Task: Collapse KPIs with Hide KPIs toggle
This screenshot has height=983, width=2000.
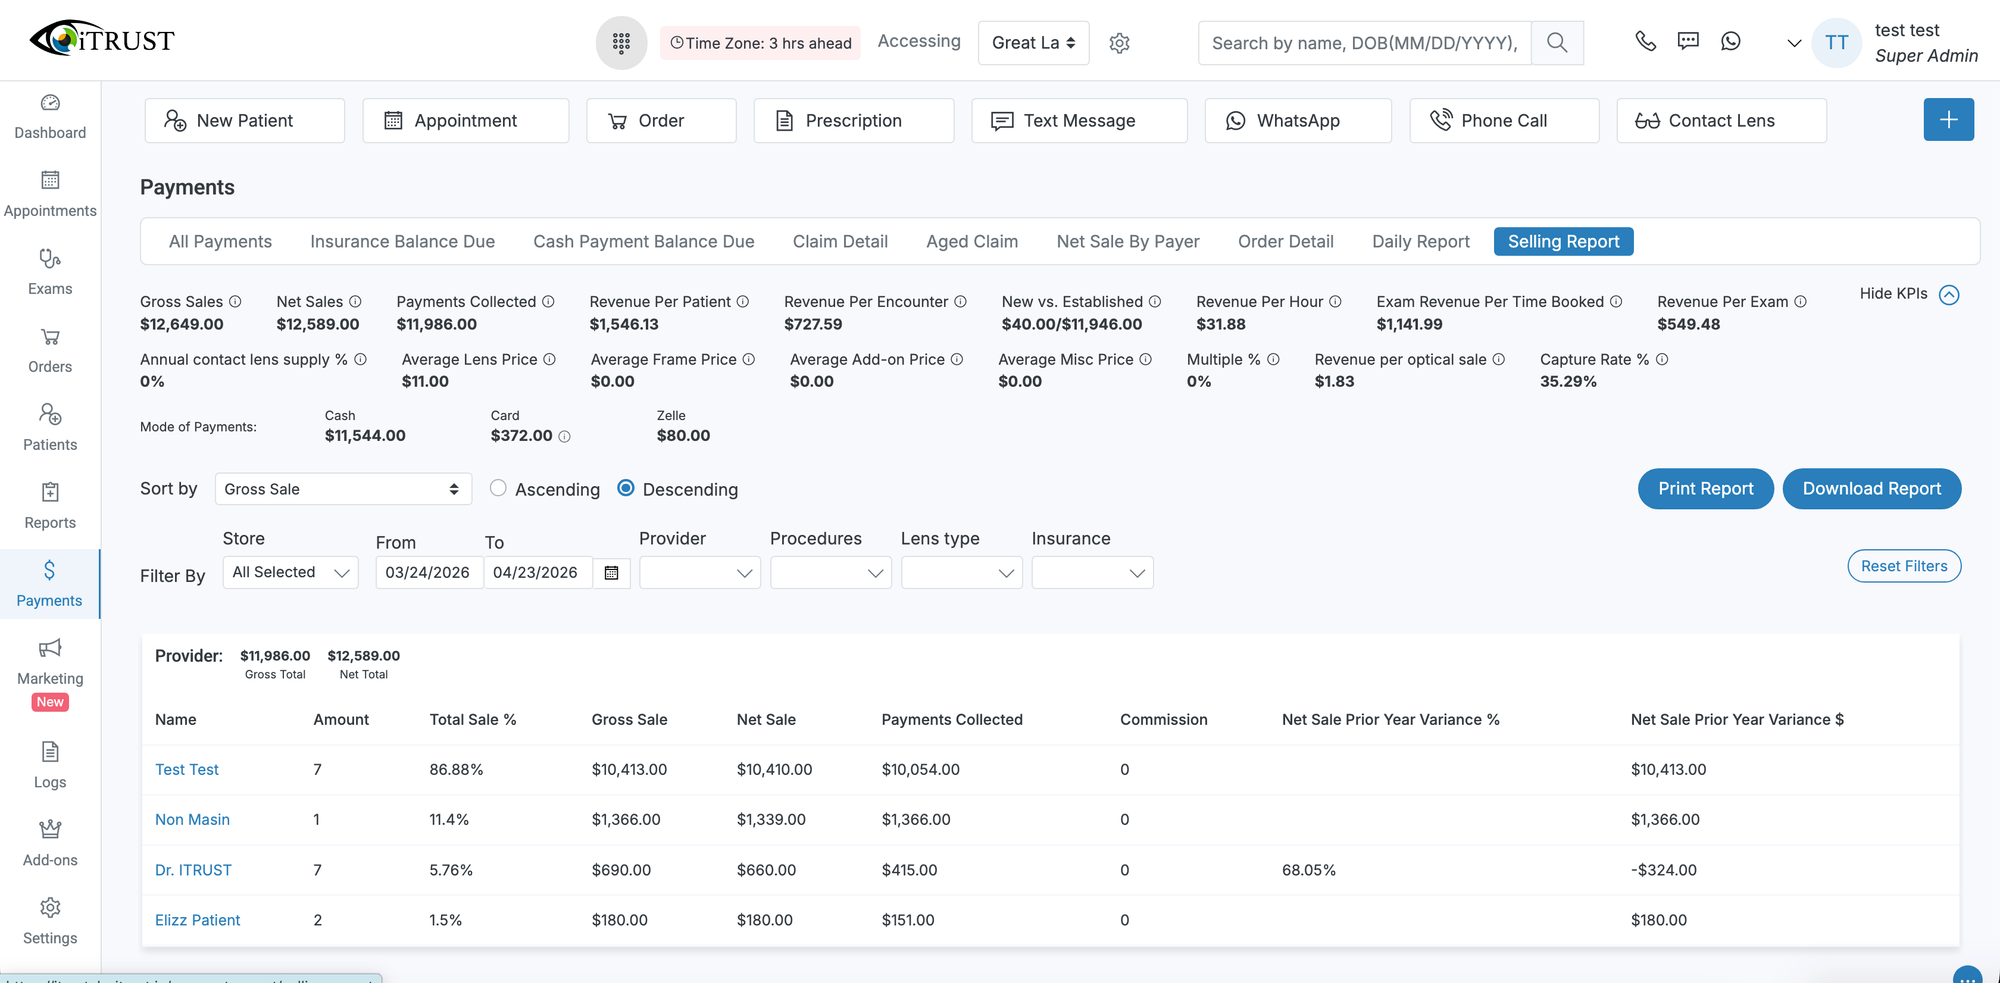Action: (1948, 295)
